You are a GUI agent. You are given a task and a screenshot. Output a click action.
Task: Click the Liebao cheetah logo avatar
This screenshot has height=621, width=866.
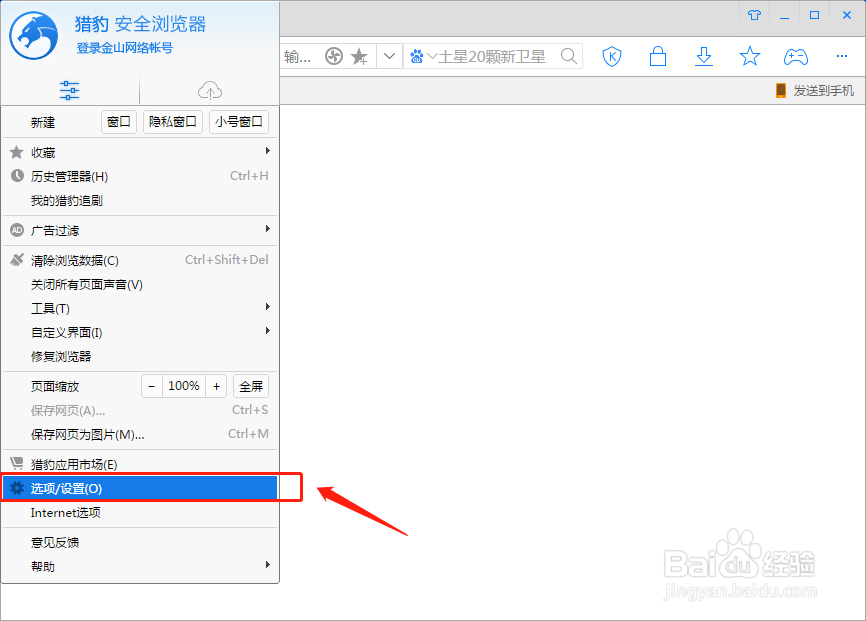33,35
